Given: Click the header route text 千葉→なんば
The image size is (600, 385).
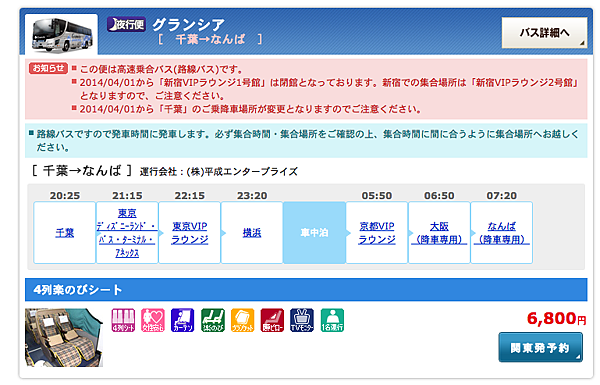Looking at the screenshot, I should (x=210, y=39).
